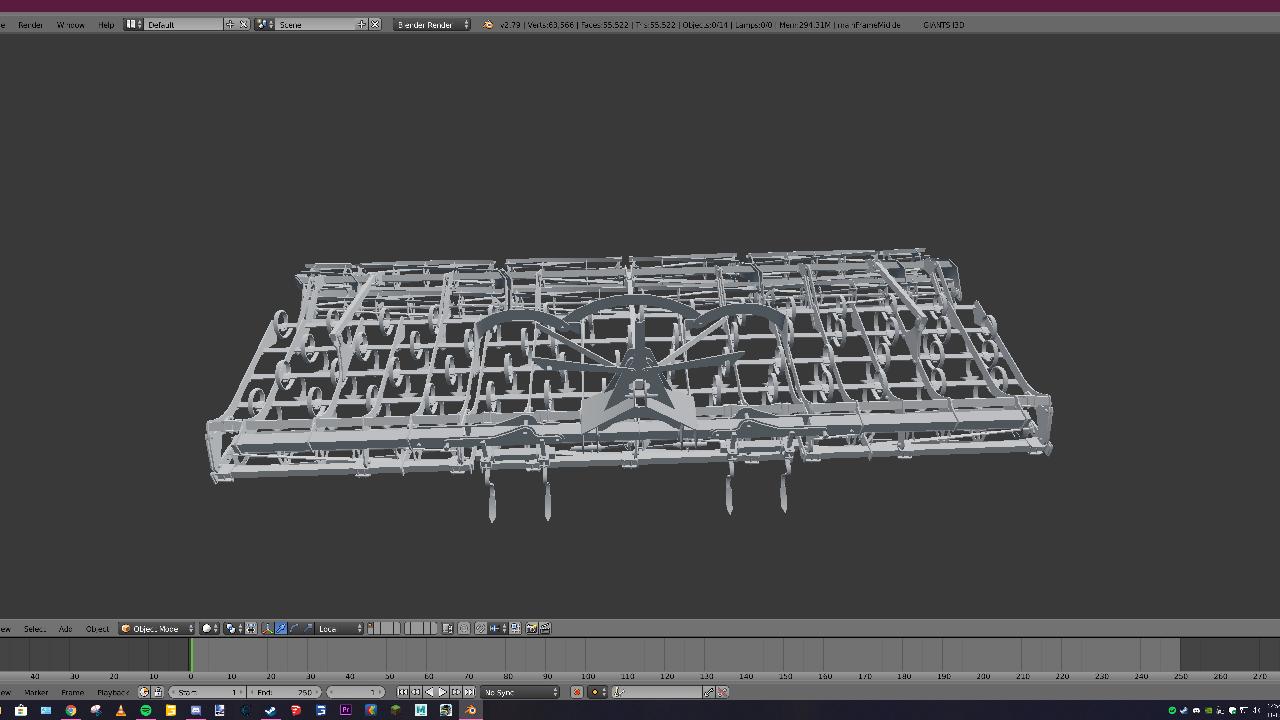
Task: Toggle lock time to other windows
Action: pos(158,692)
